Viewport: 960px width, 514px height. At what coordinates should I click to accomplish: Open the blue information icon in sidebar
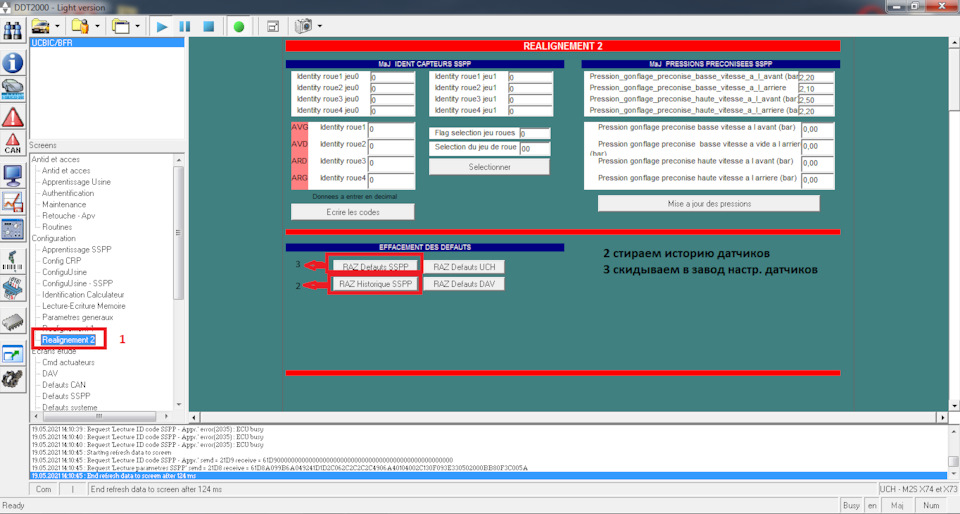click(x=13, y=62)
